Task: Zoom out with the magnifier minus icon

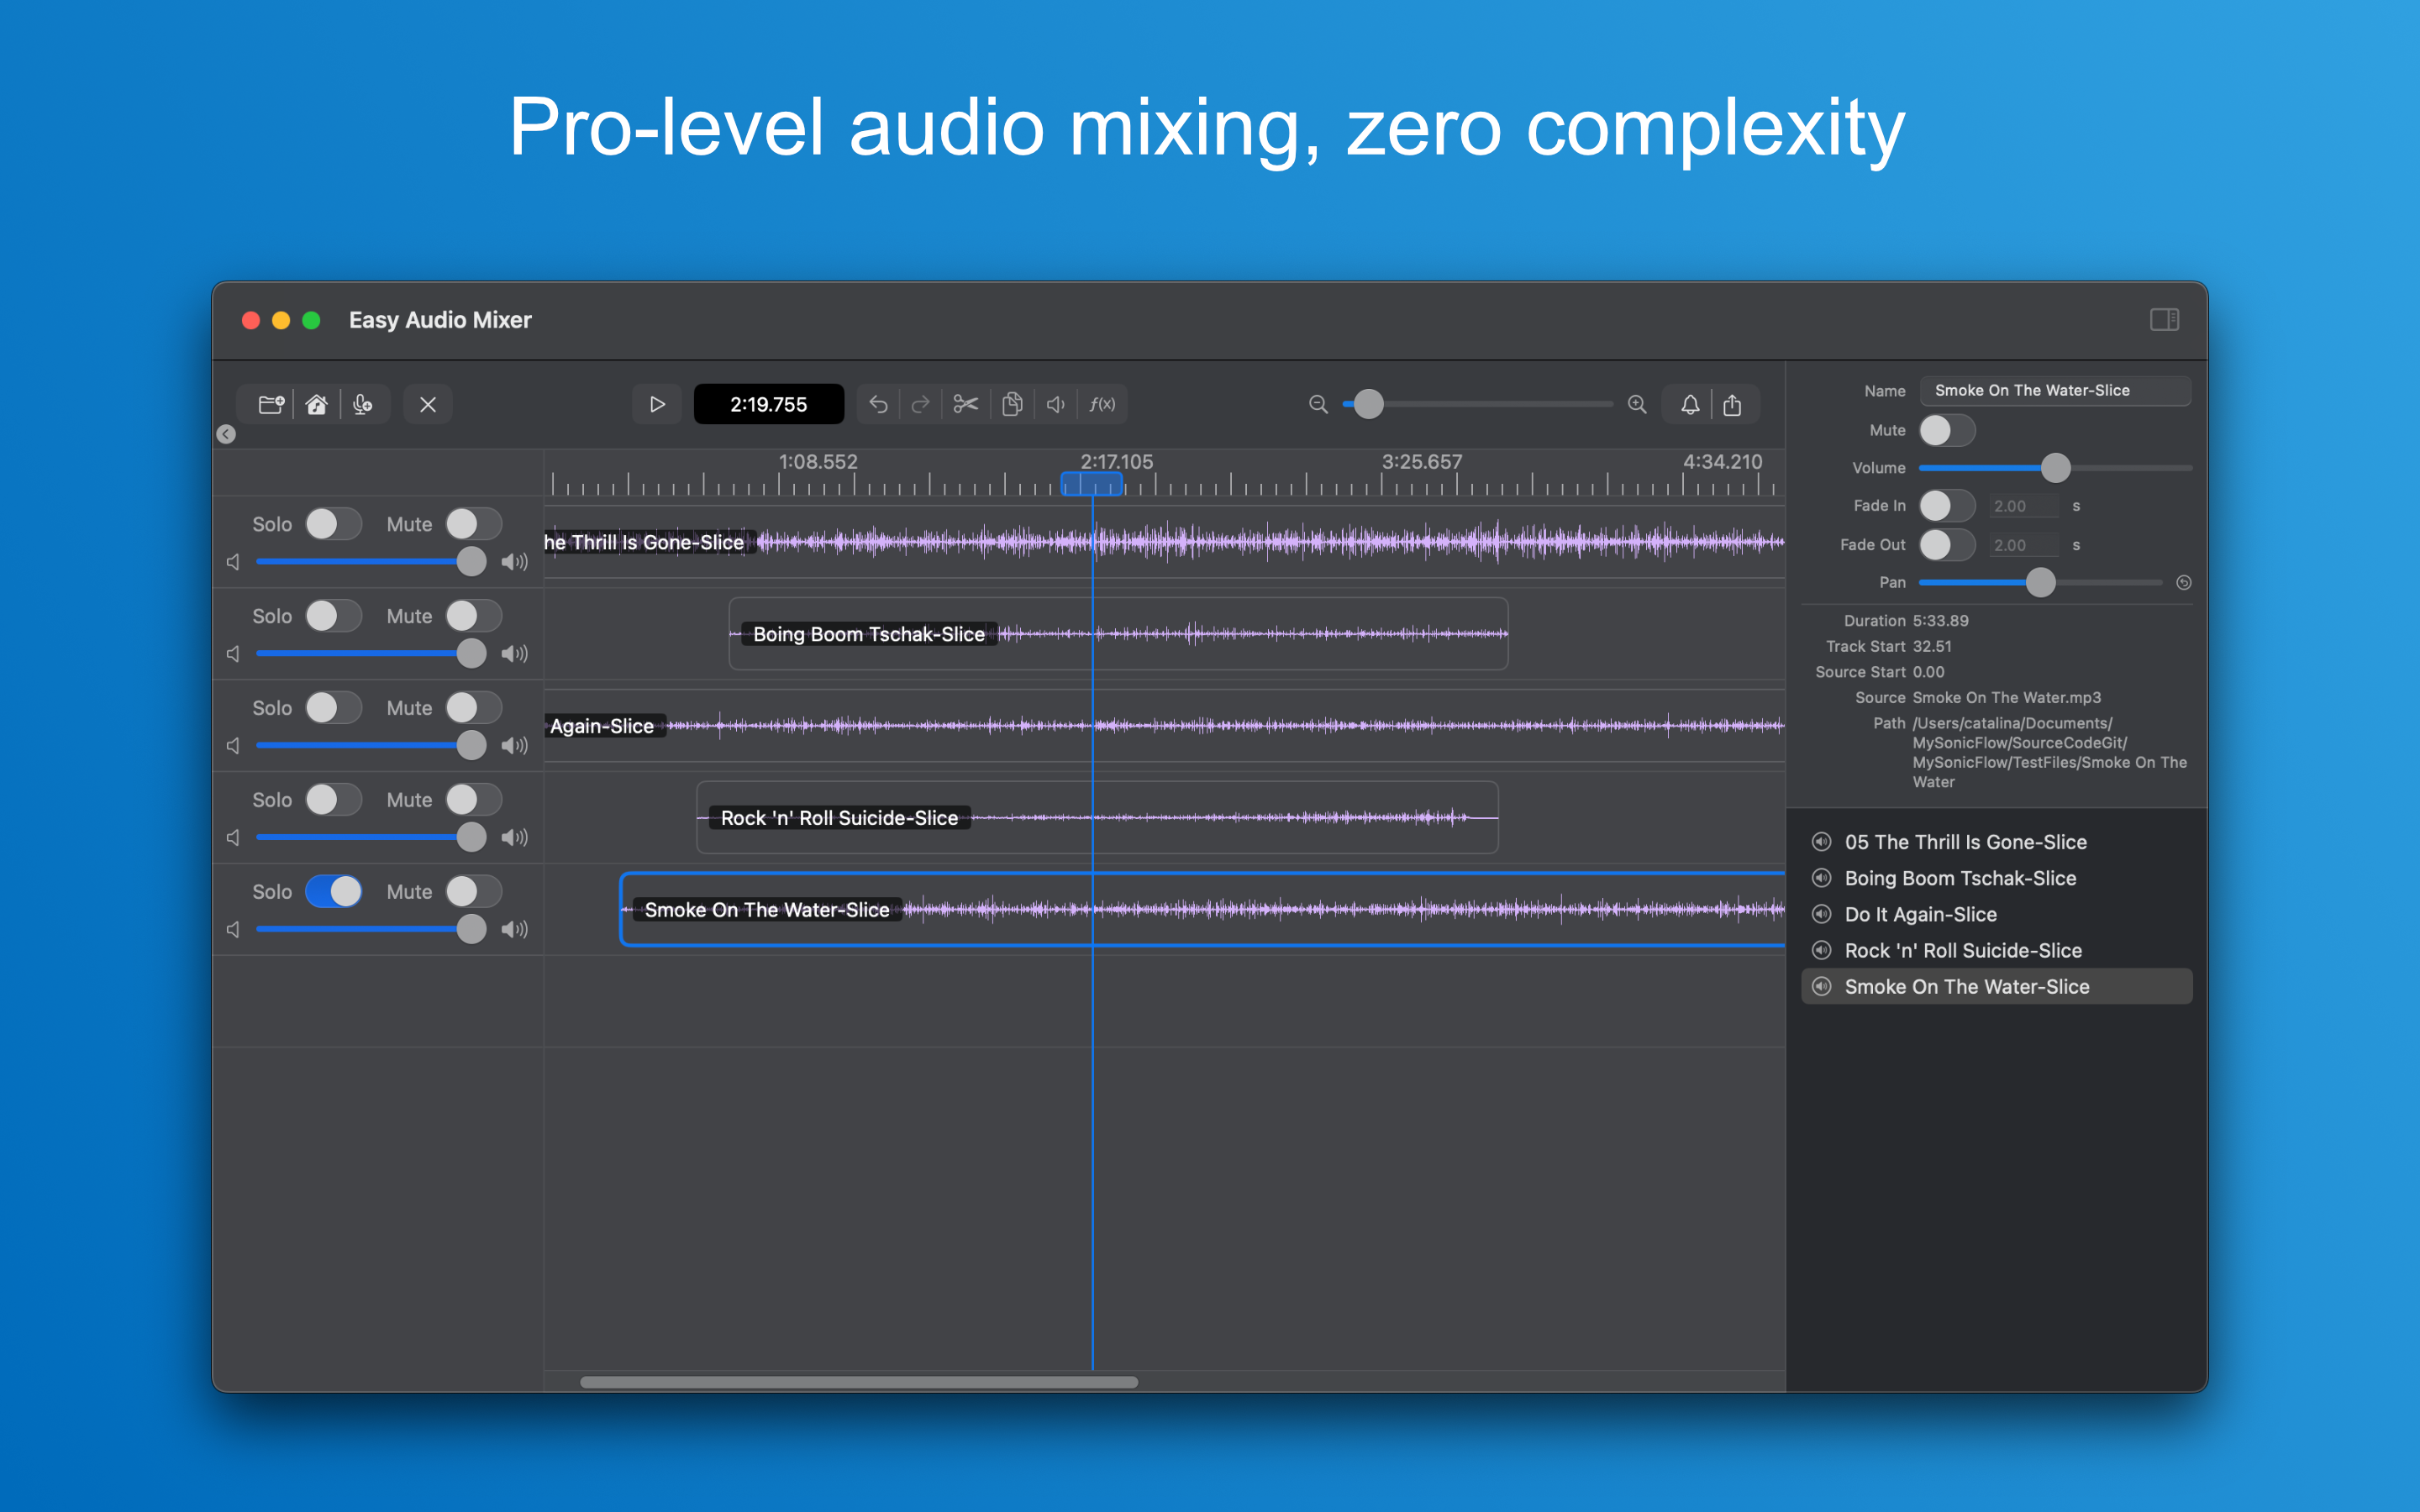Action: 1318,404
